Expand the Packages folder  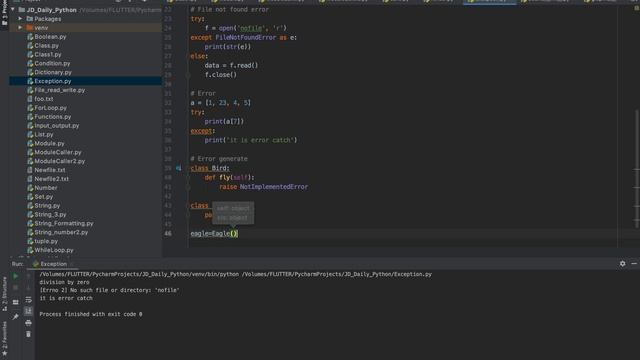[x=20, y=19]
